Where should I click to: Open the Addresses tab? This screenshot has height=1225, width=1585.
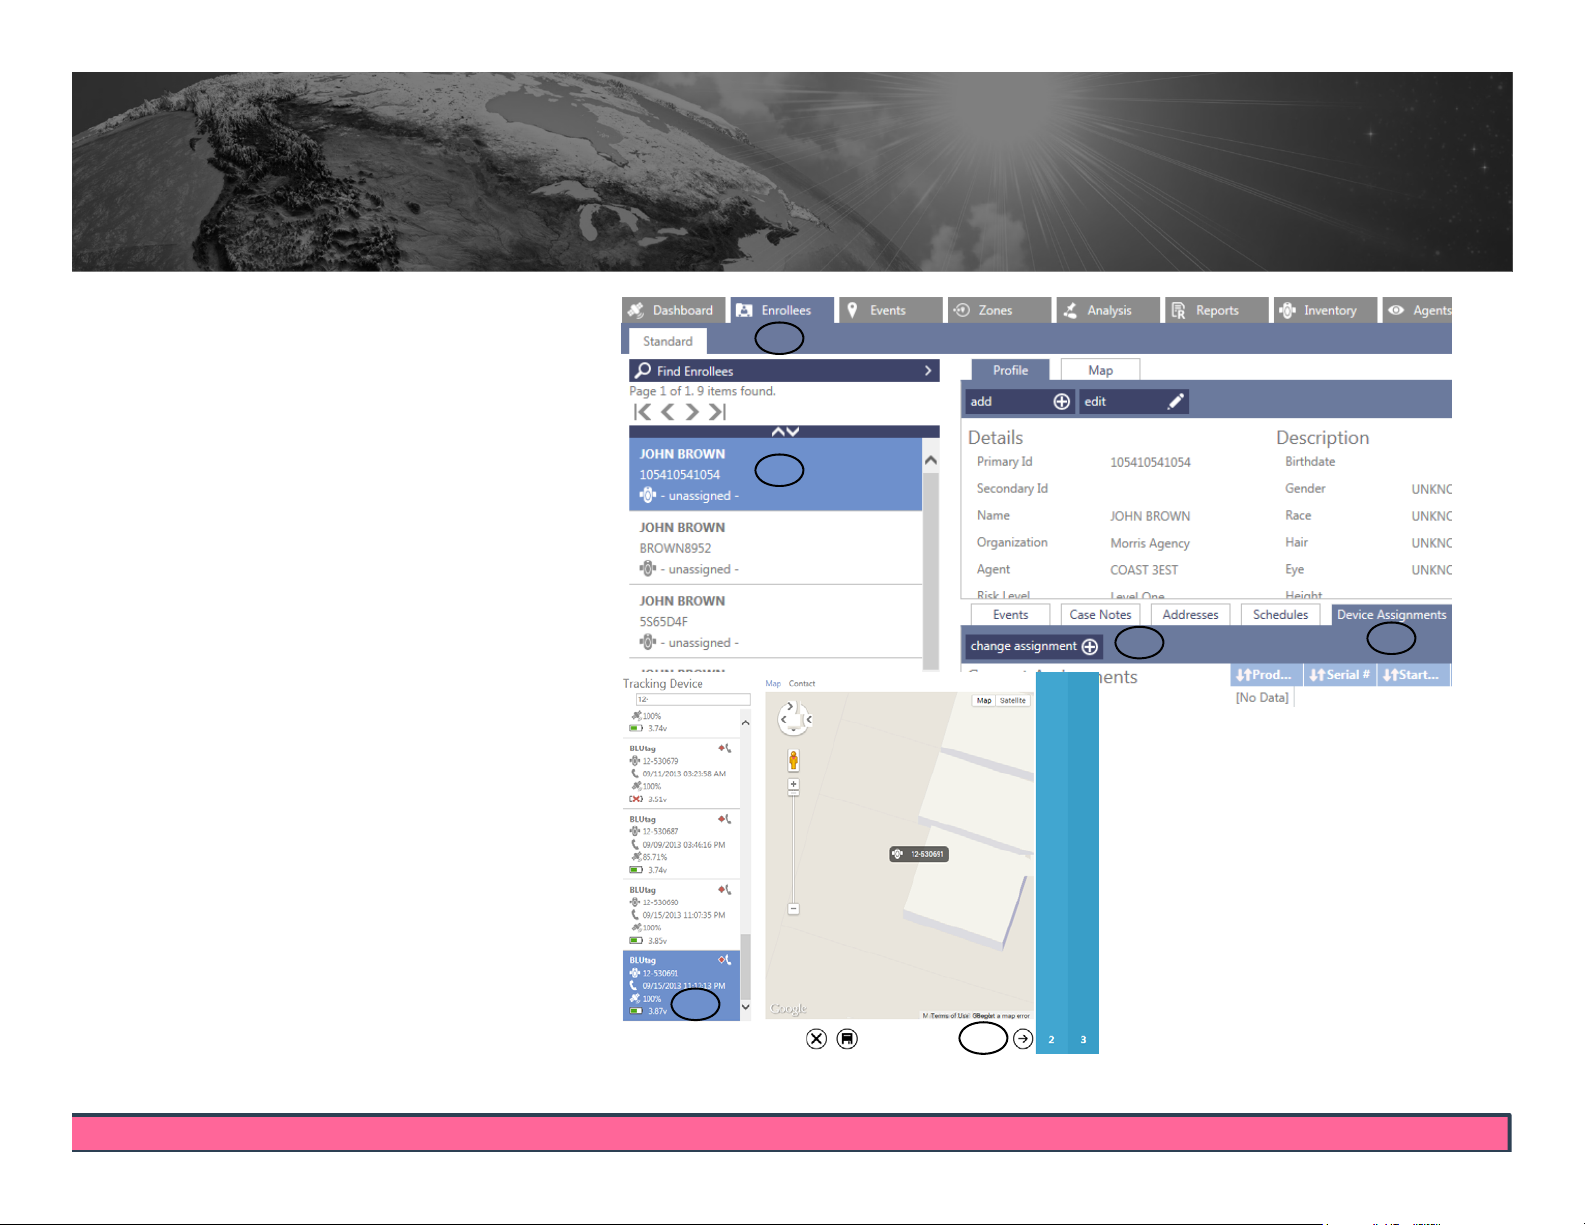click(1190, 615)
